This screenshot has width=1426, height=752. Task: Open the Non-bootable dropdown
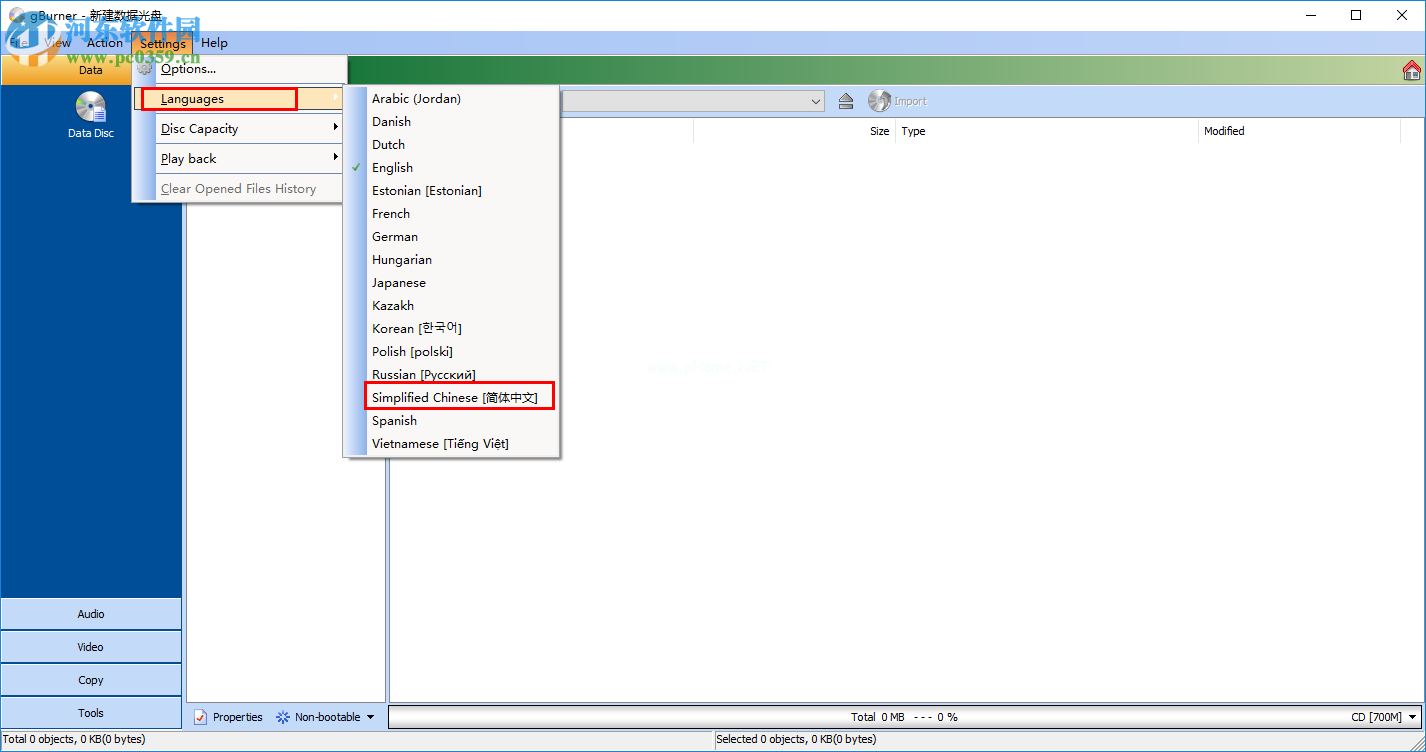click(325, 717)
